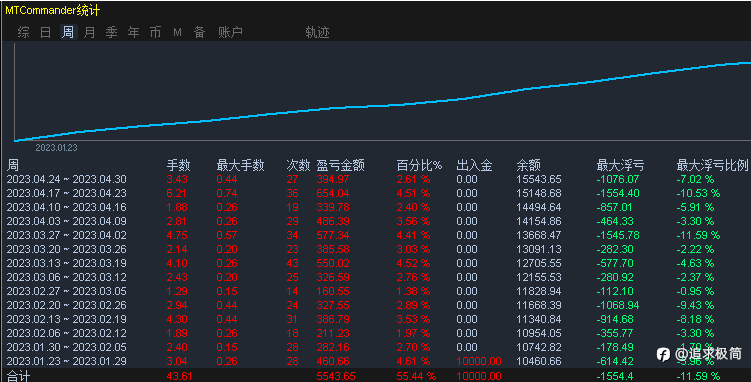
Task: Click the 余额 column header
Action: coord(528,166)
